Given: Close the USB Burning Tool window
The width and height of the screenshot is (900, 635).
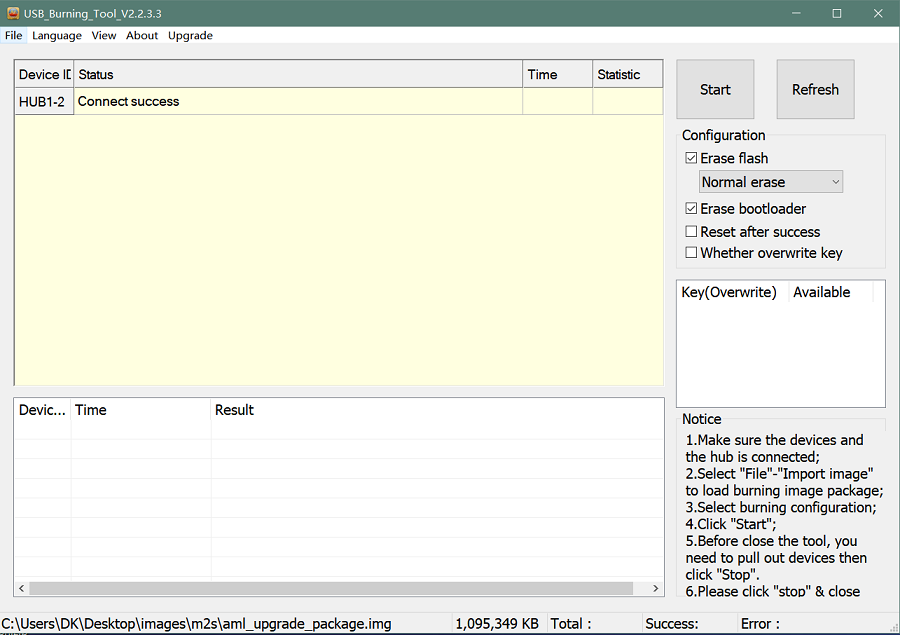Looking at the screenshot, I should click(x=878, y=13).
